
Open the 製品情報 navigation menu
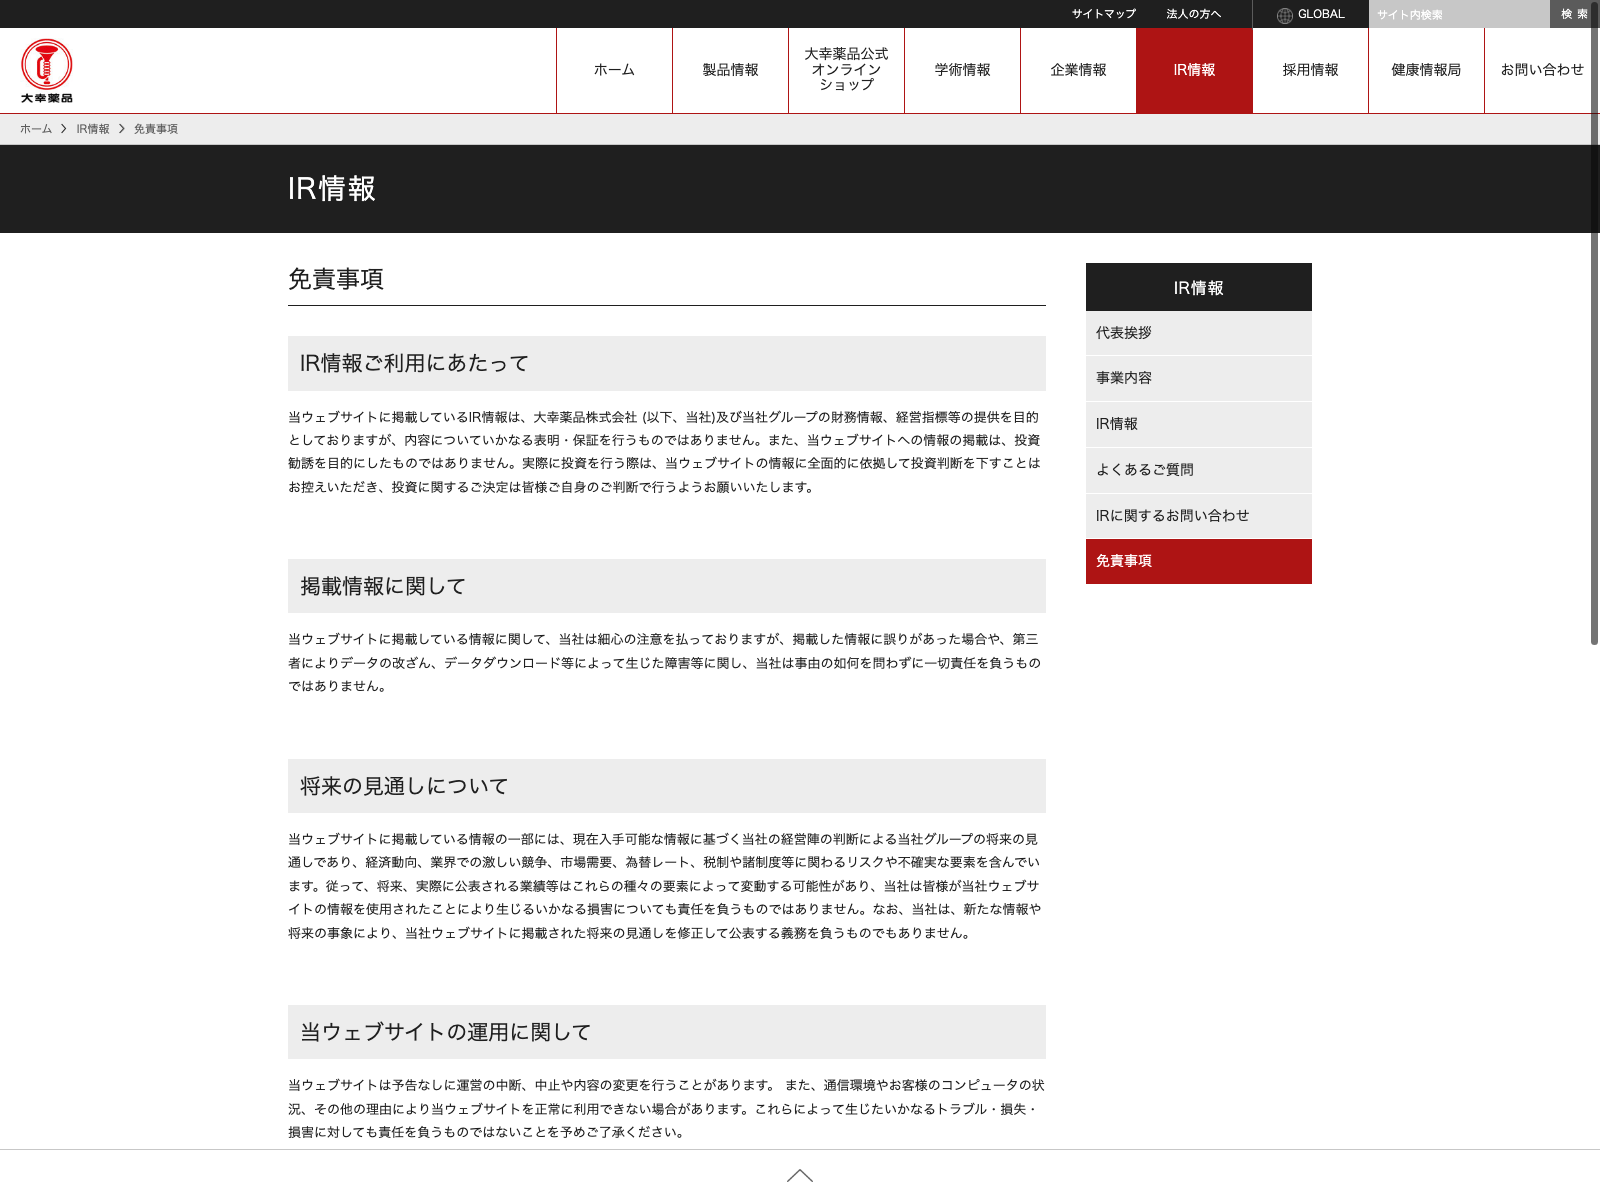tap(730, 70)
